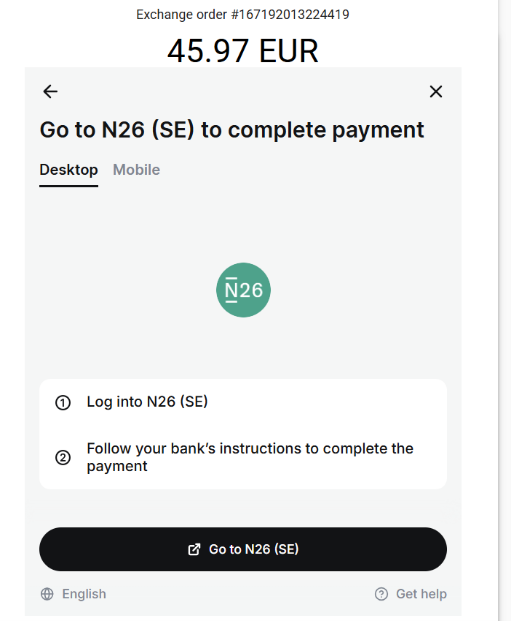The width and height of the screenshot is (511, 621).
Task: Open the English language selector
Action: [x=84, y=594]
